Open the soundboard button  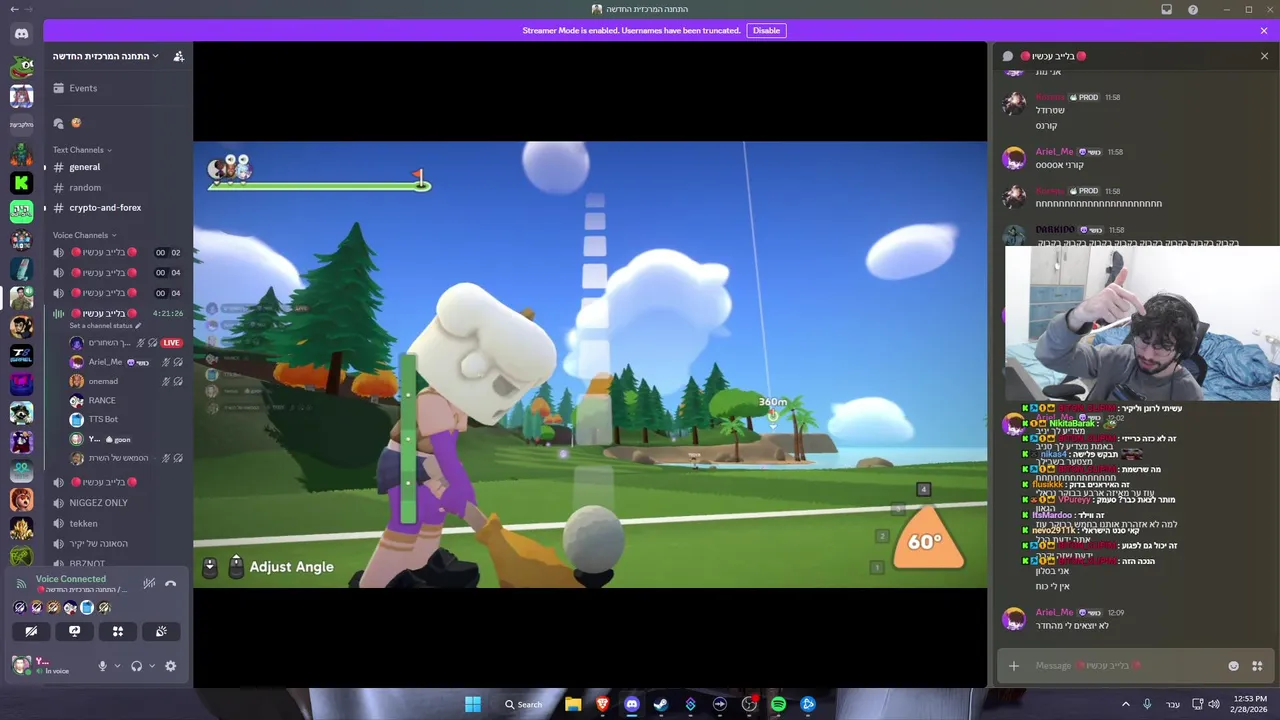pyautogui.click(x=161, y=631)
